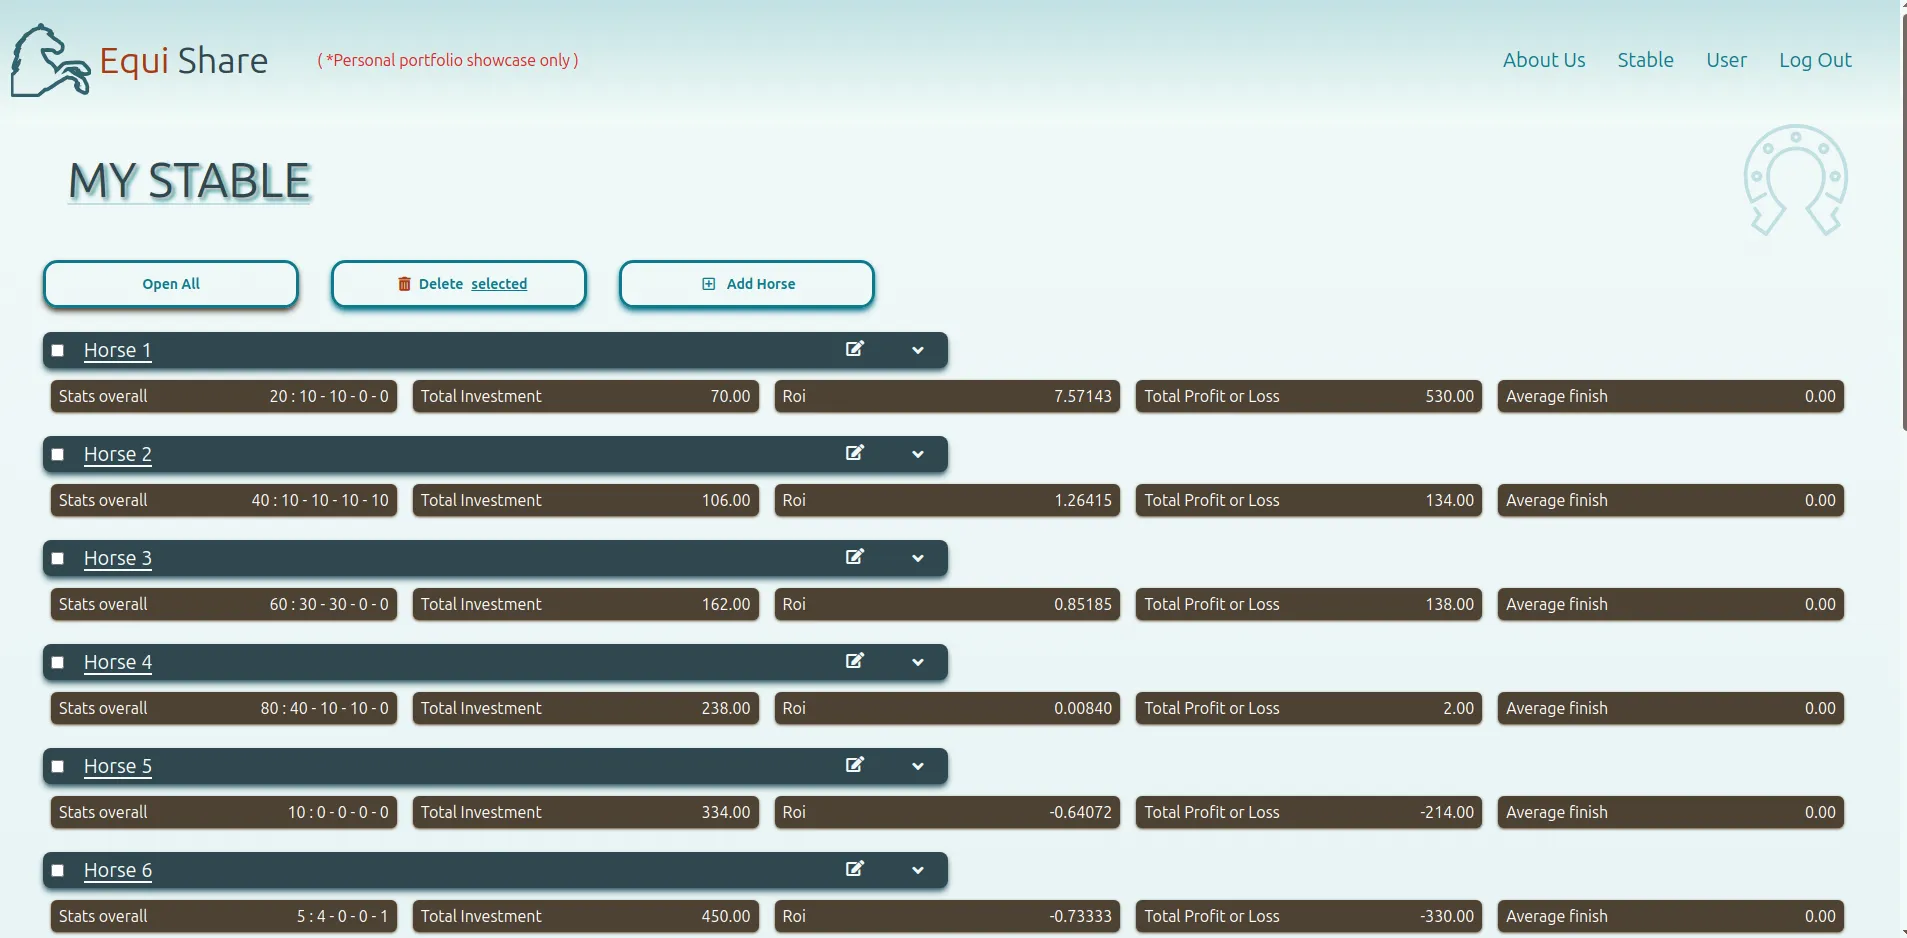Open the edit icon on Horse 2
The width and height of the screenshot is (1907, 938).
click(854, 453)
